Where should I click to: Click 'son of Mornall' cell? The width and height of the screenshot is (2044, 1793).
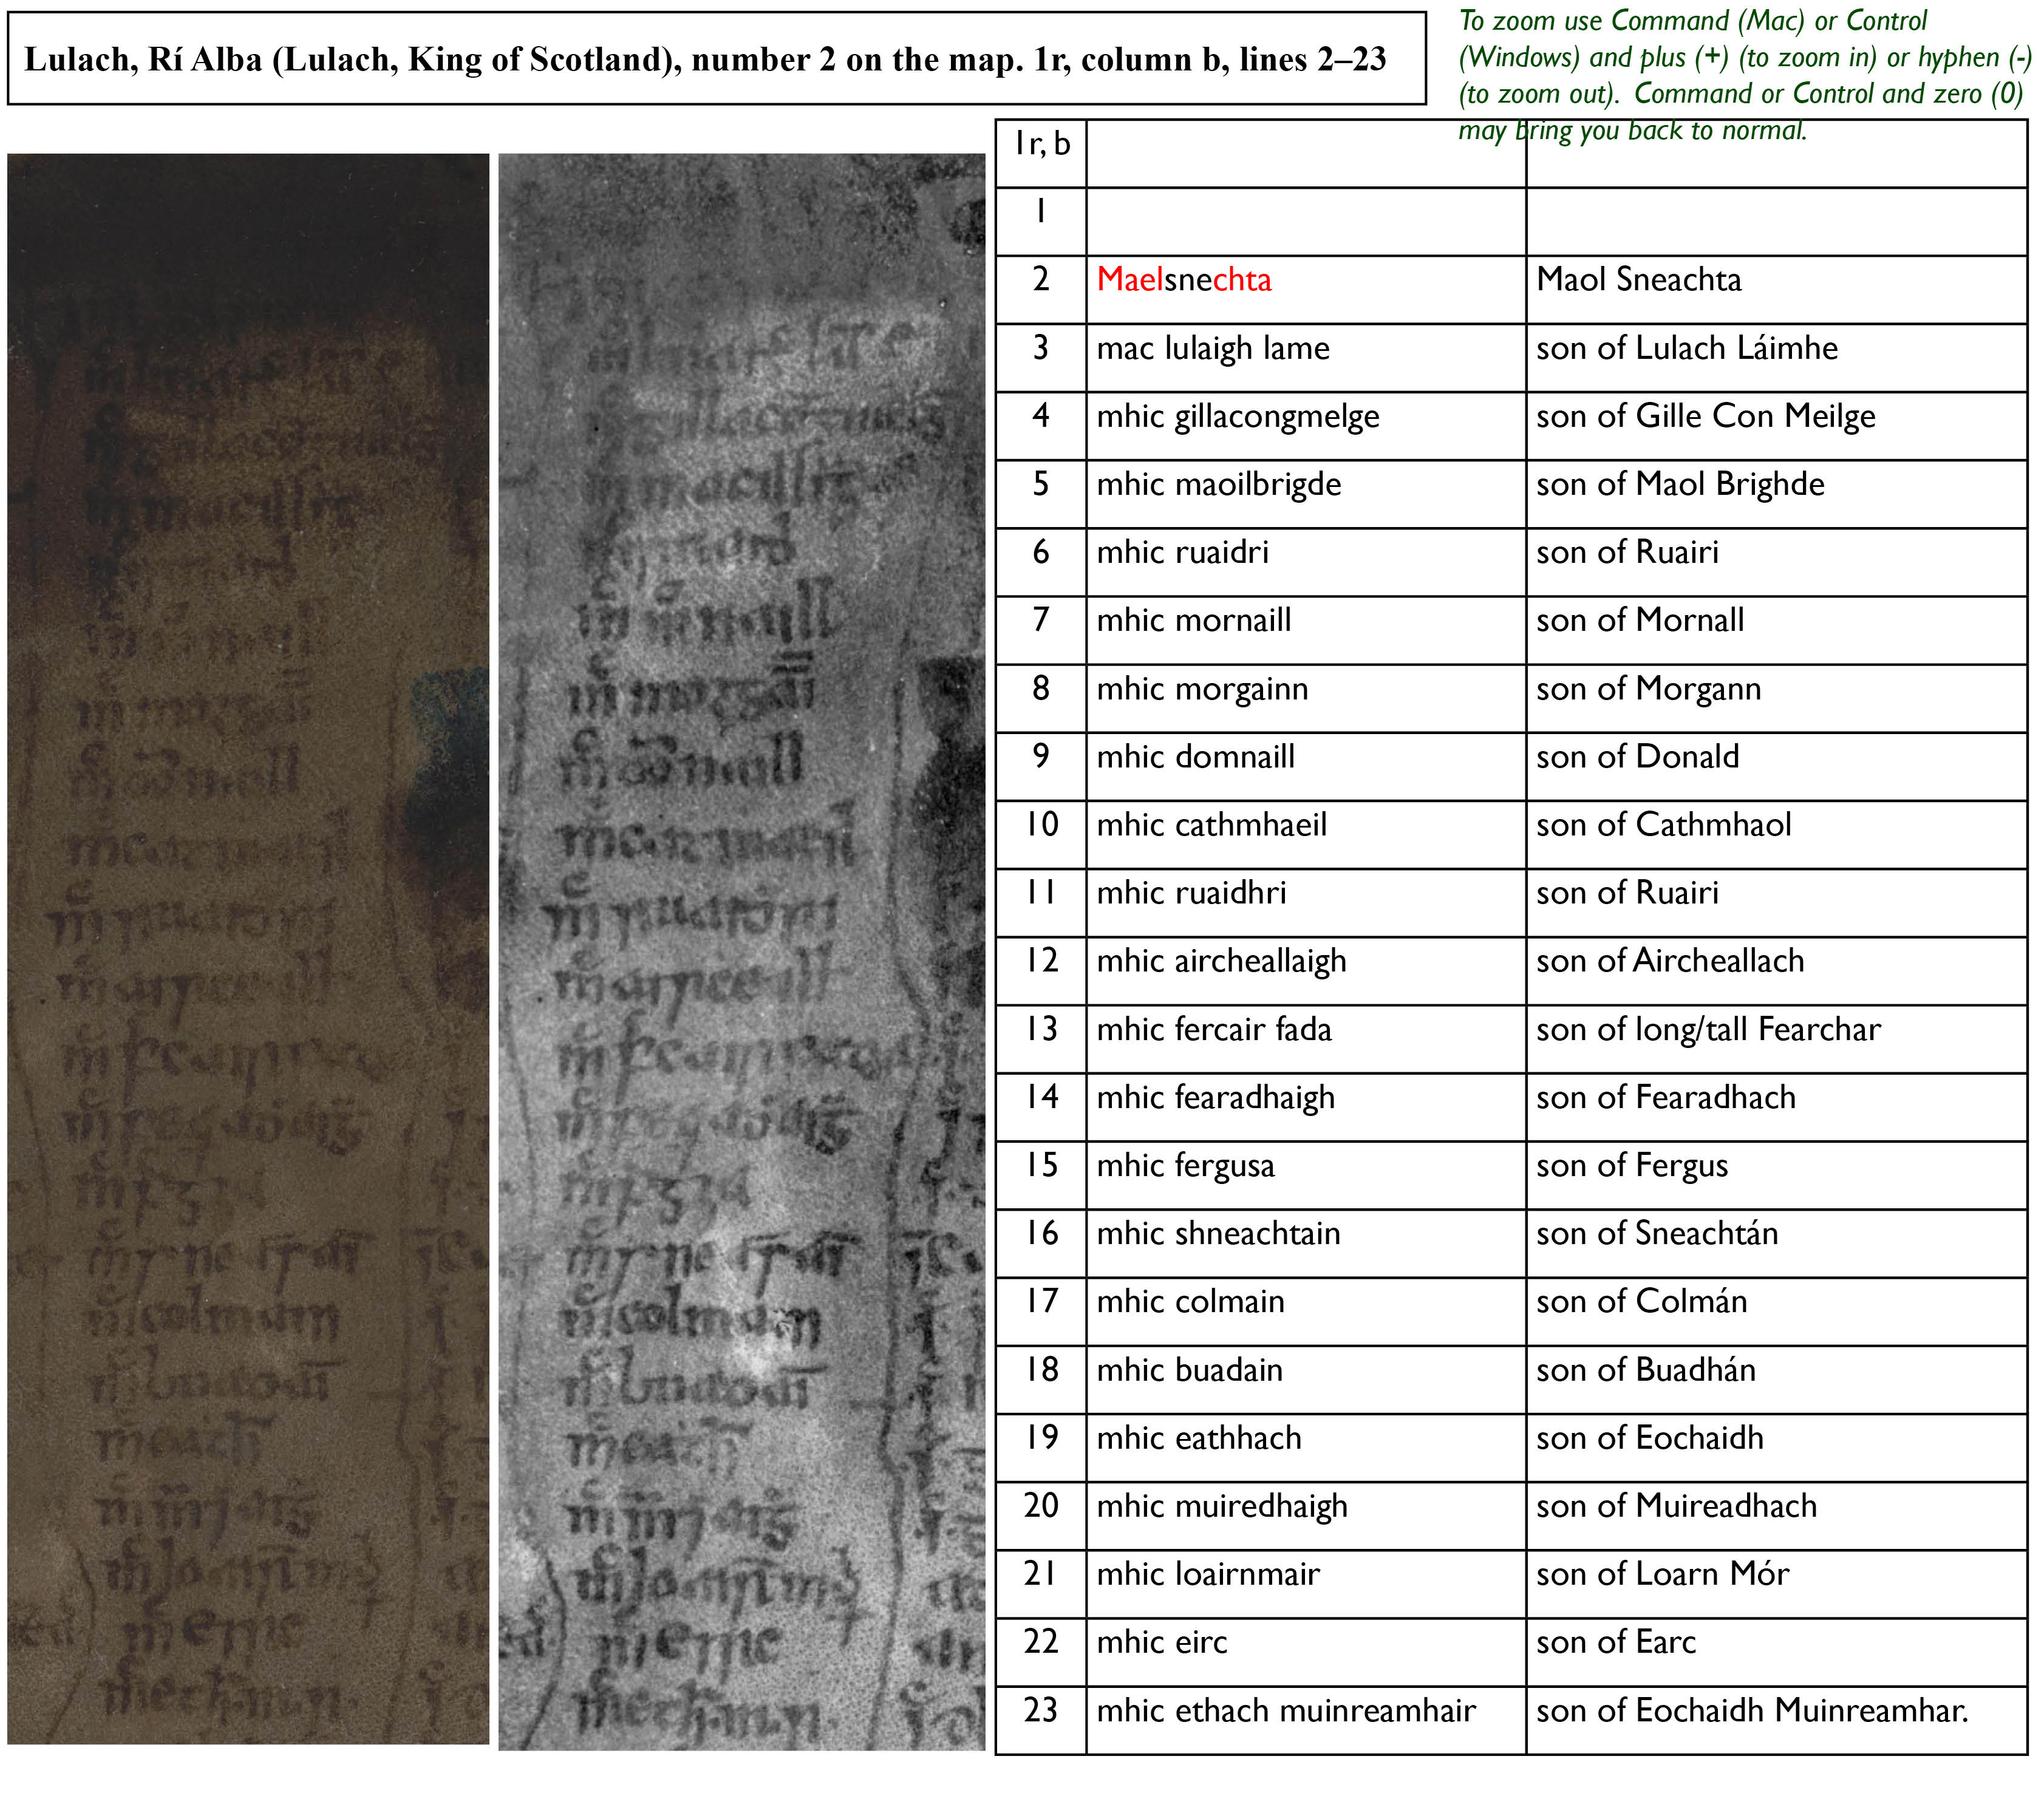1777,630
